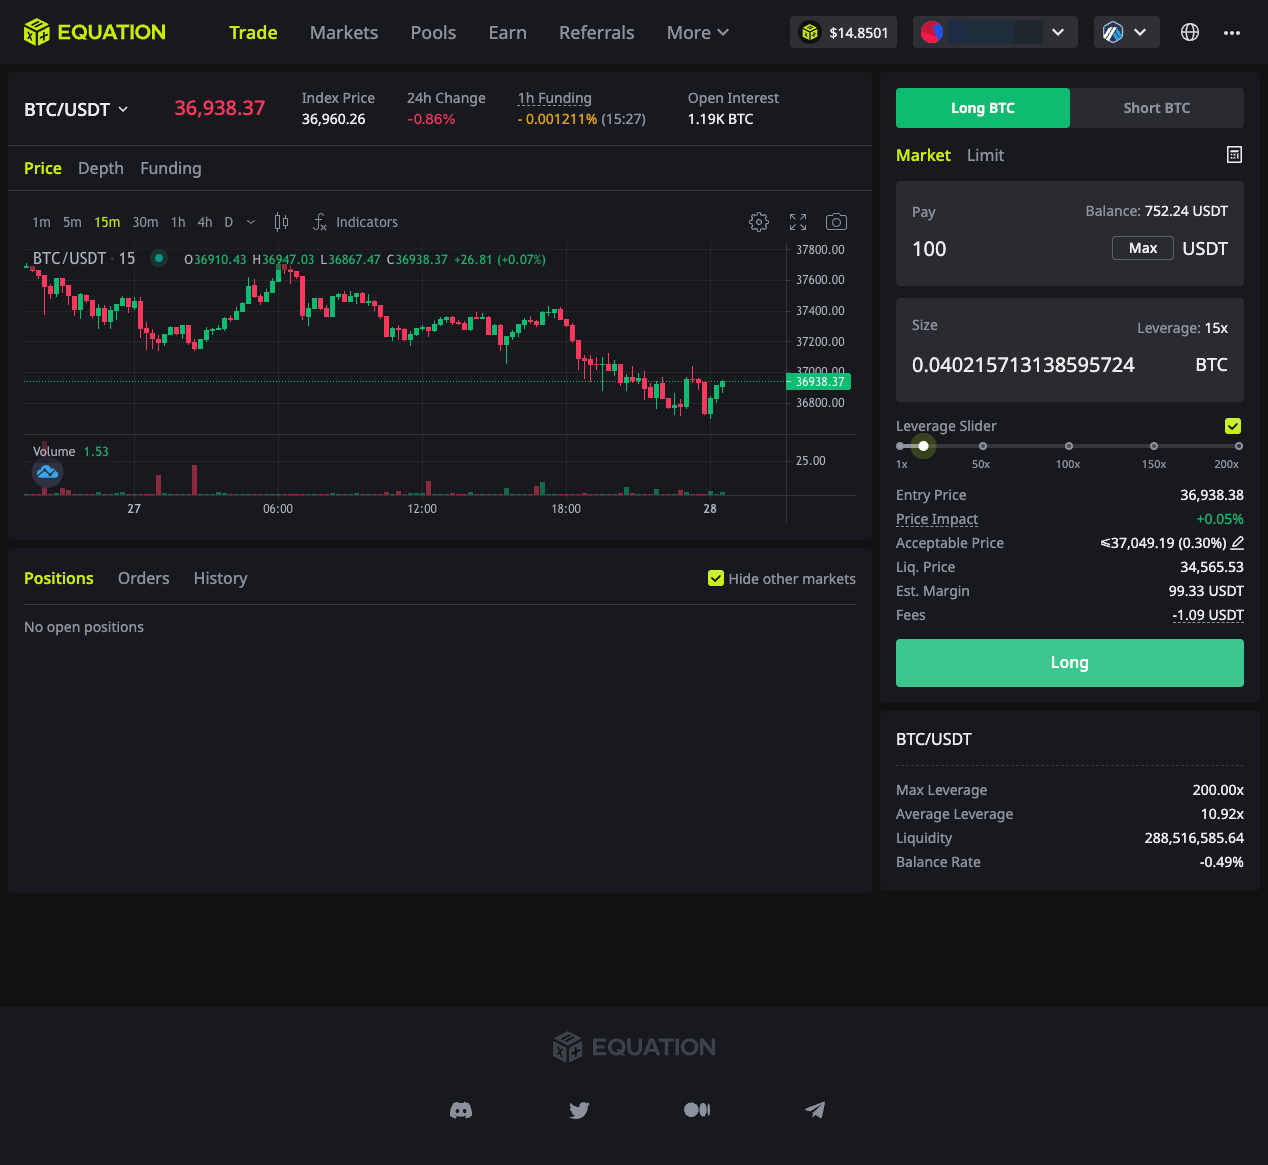The width and height of the screenshot is (1268, 1165).
Task: Click the 1h Funding label
Action: (555, 98)
